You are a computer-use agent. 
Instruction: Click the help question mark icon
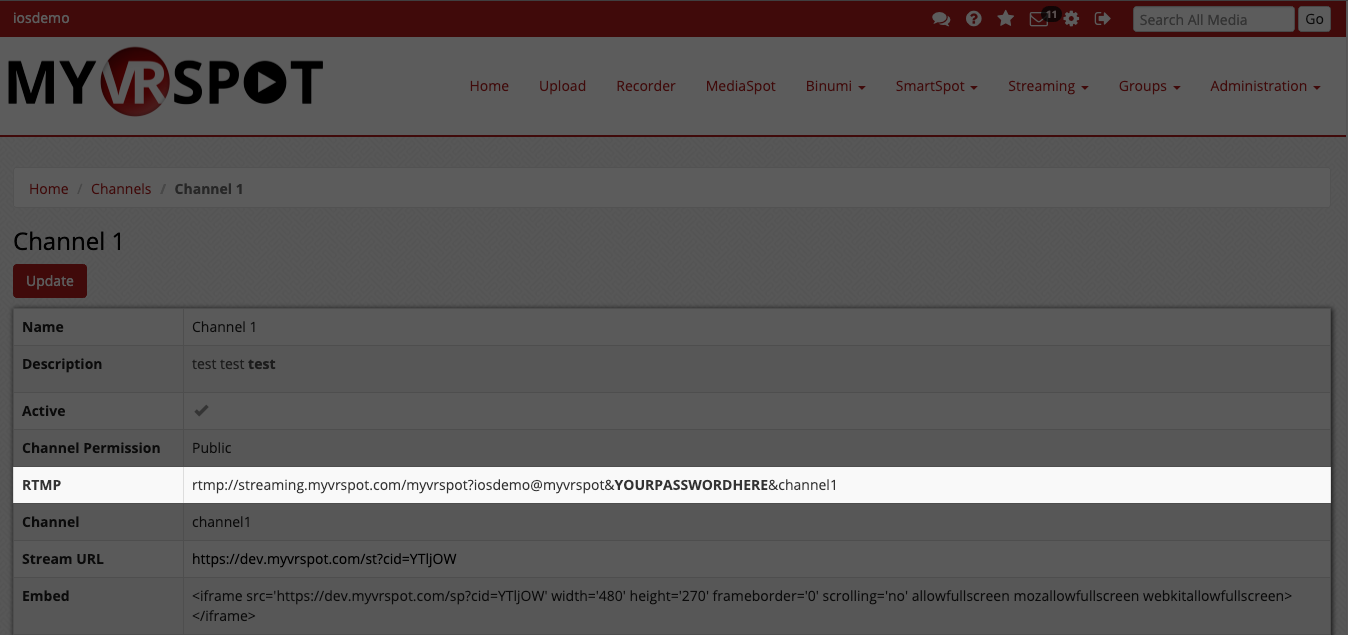tap(974, 19)
